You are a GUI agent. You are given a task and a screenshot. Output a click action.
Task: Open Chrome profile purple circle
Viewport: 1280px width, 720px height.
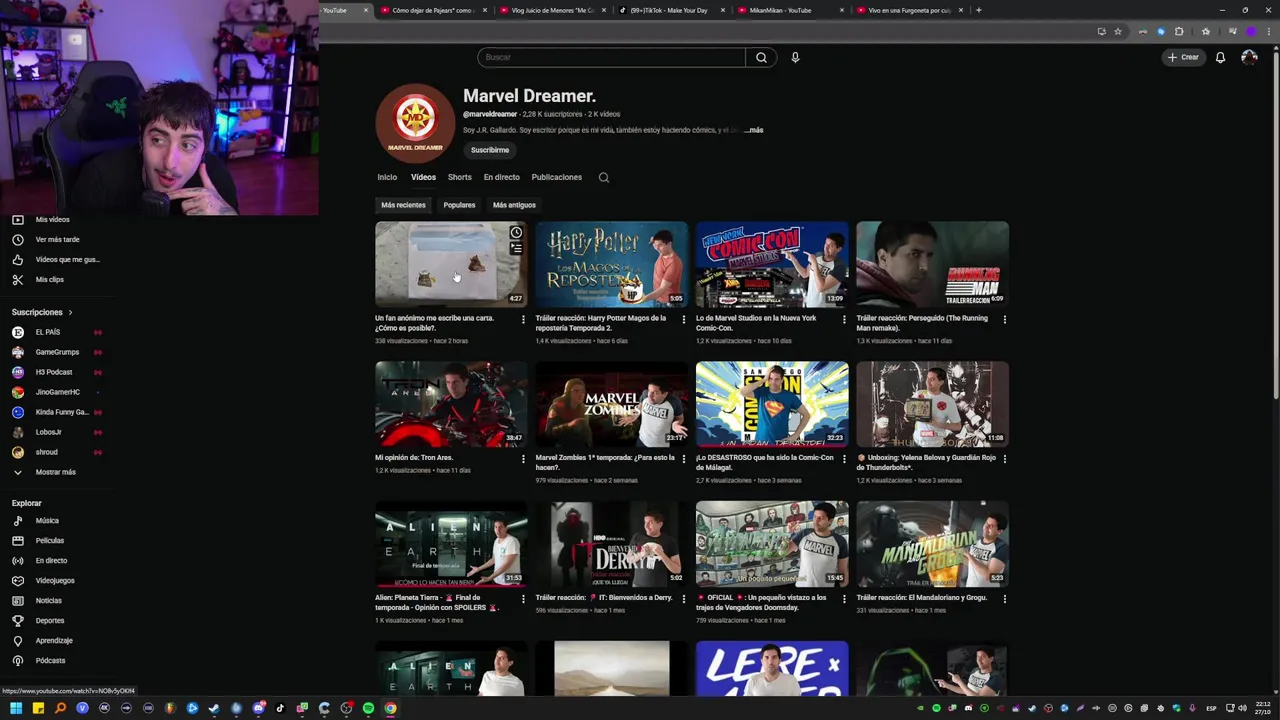1250,31
